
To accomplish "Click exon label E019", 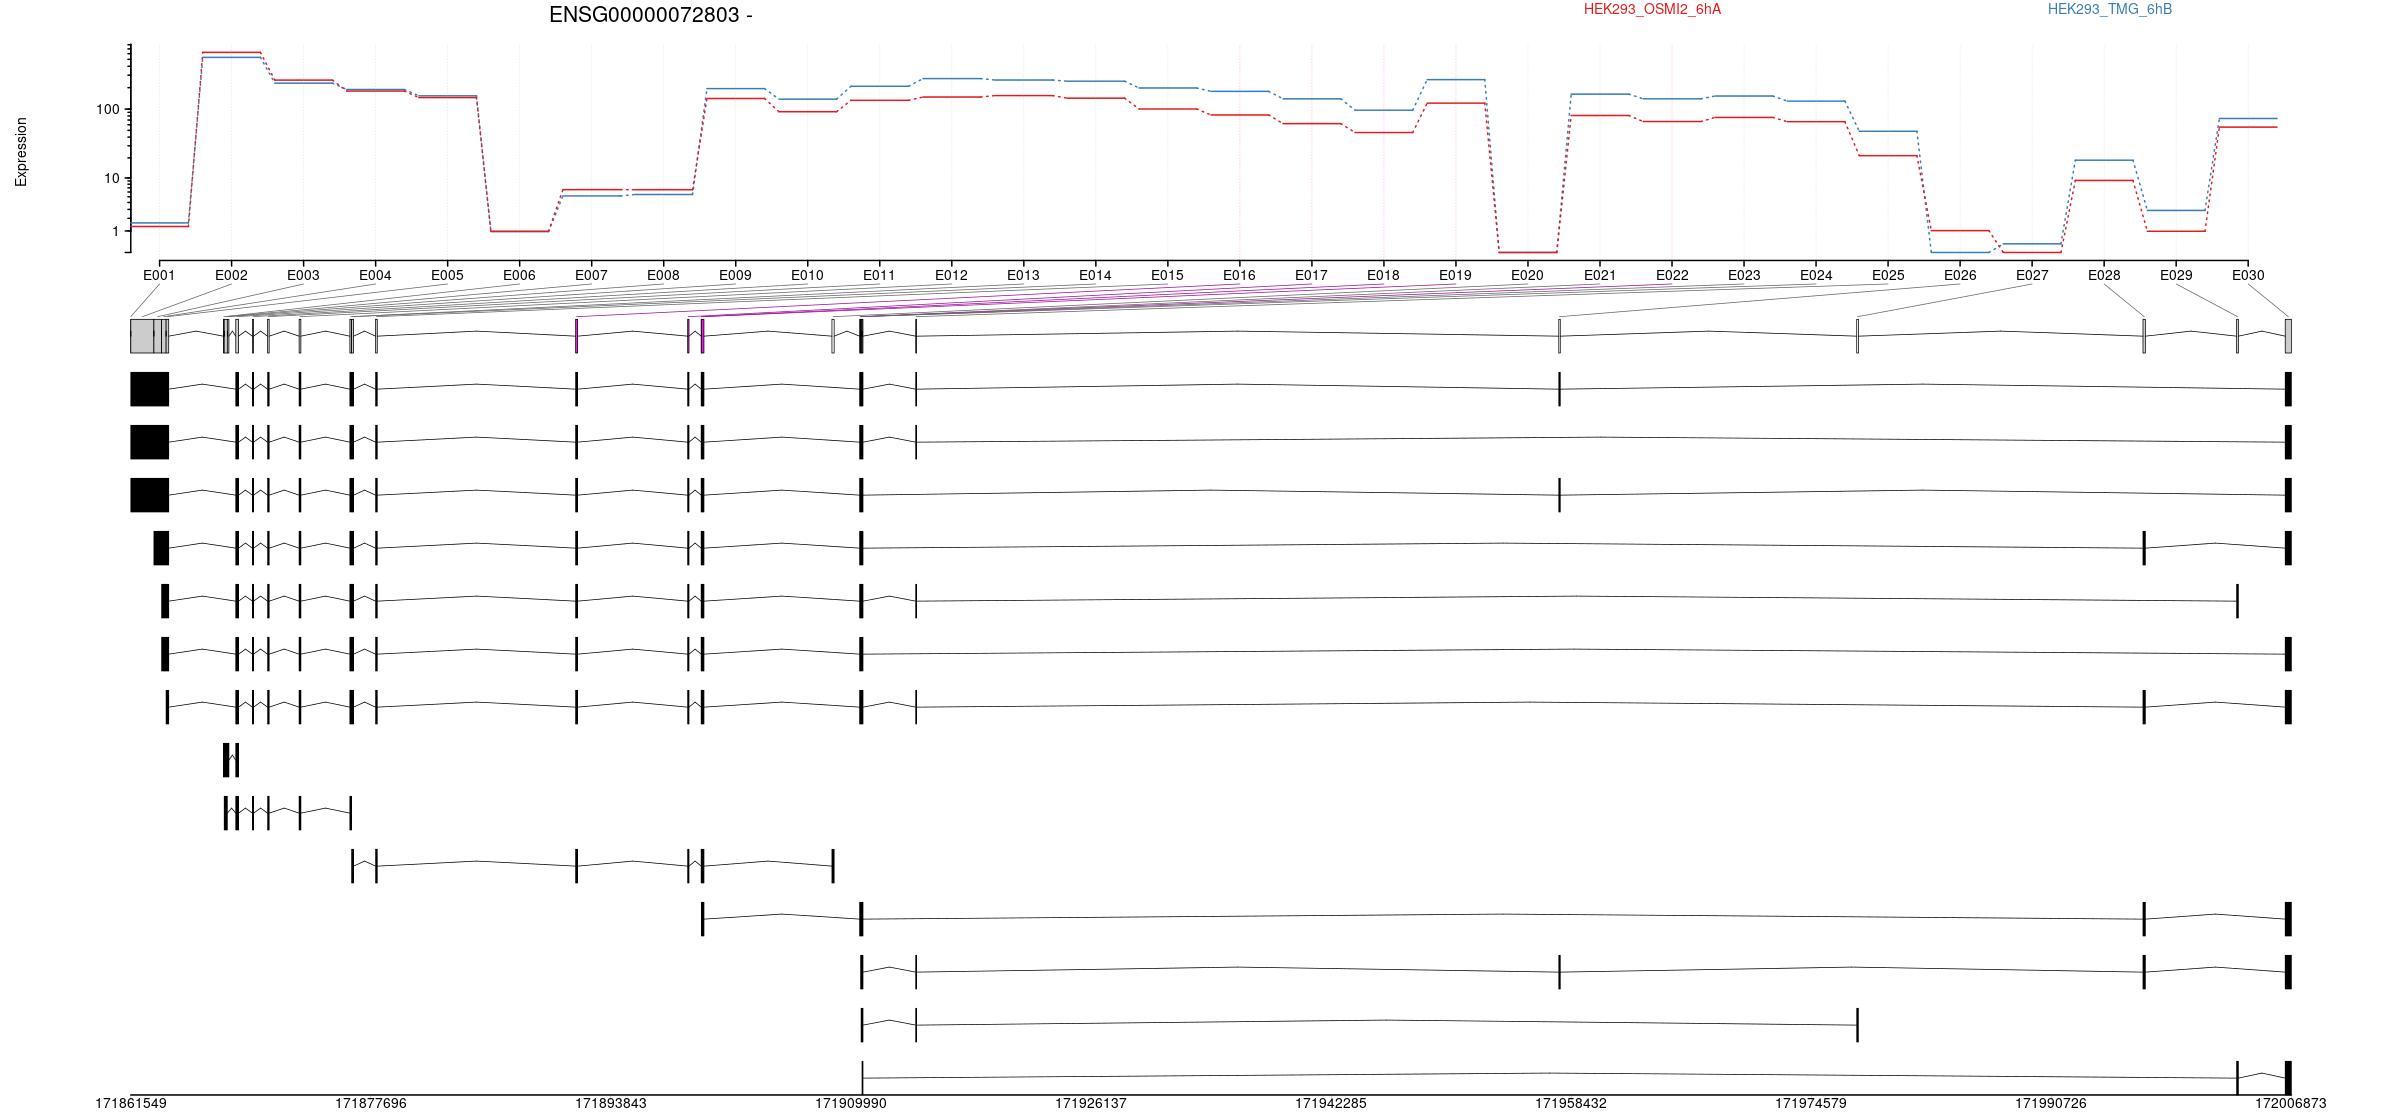I will [1455, 275].
